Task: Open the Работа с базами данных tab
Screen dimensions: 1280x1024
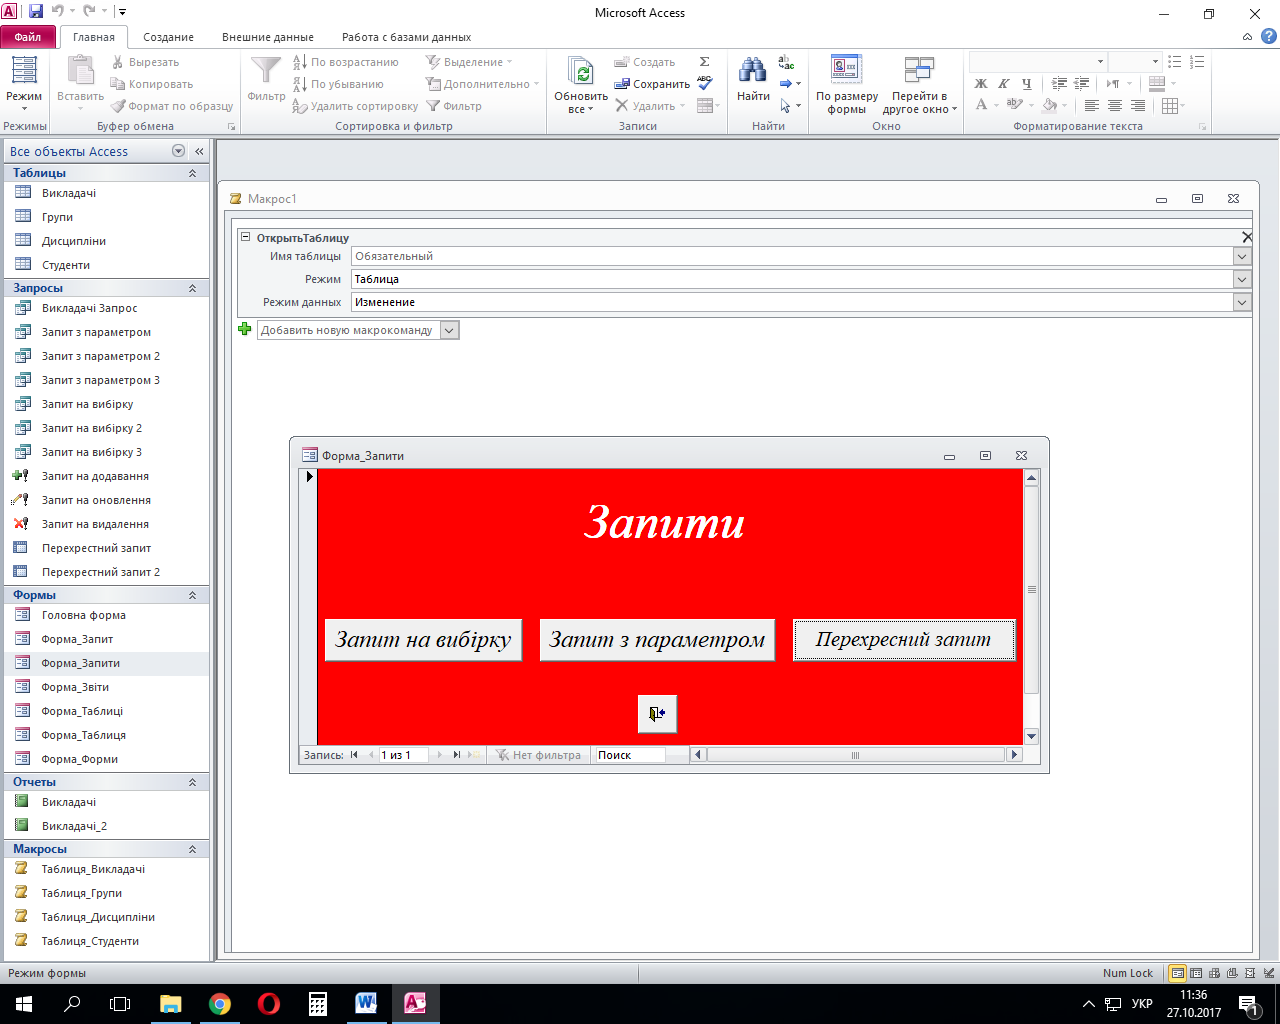Action: tap(406, 37)
